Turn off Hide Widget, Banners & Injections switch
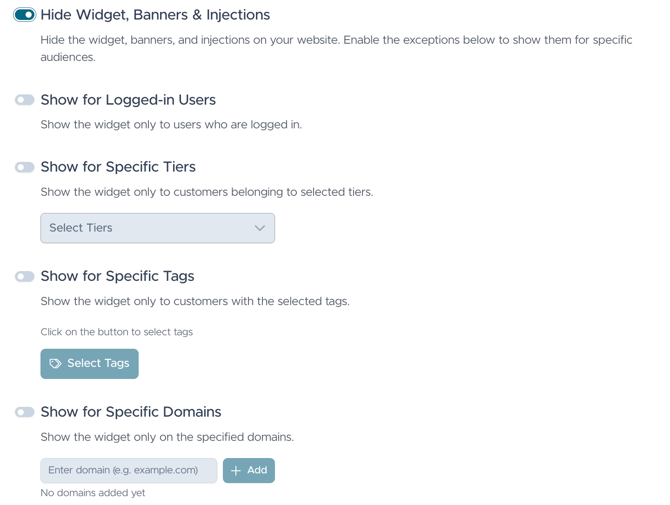 (x=24, y=15)
